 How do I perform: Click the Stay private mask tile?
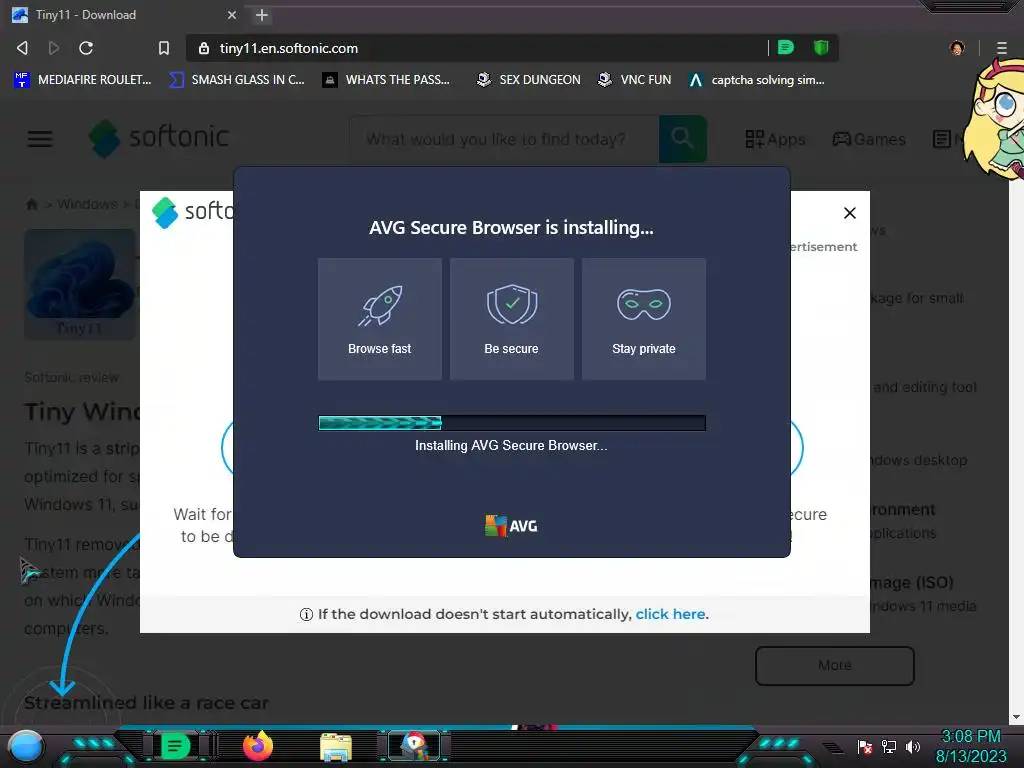(x=643, y=319)
